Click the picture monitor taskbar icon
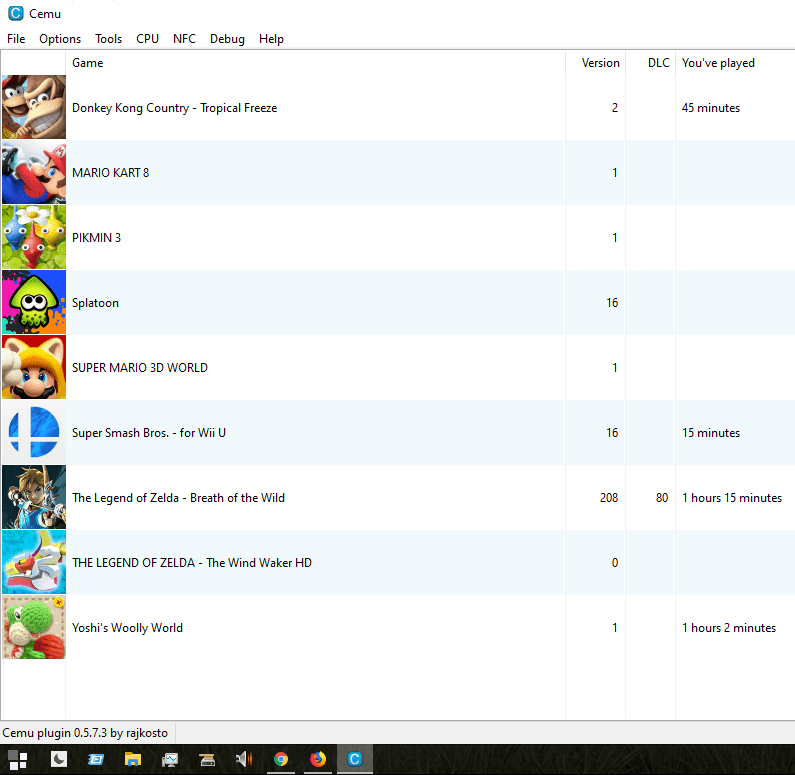795x775 pixels. click(170, 759)
